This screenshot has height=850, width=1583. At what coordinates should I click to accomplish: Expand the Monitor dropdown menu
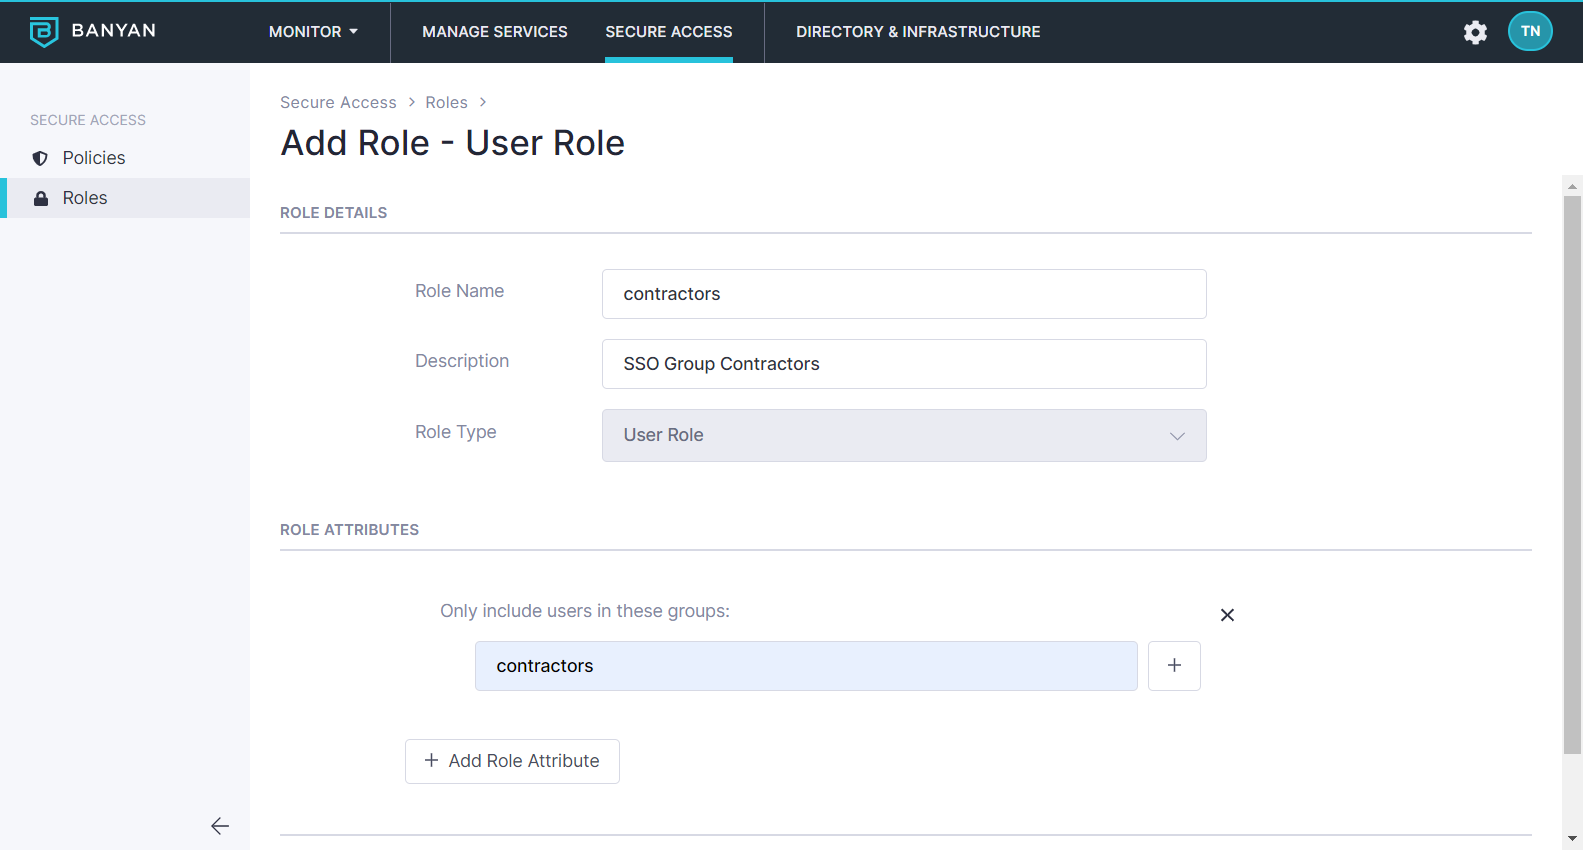click(313, 32)
